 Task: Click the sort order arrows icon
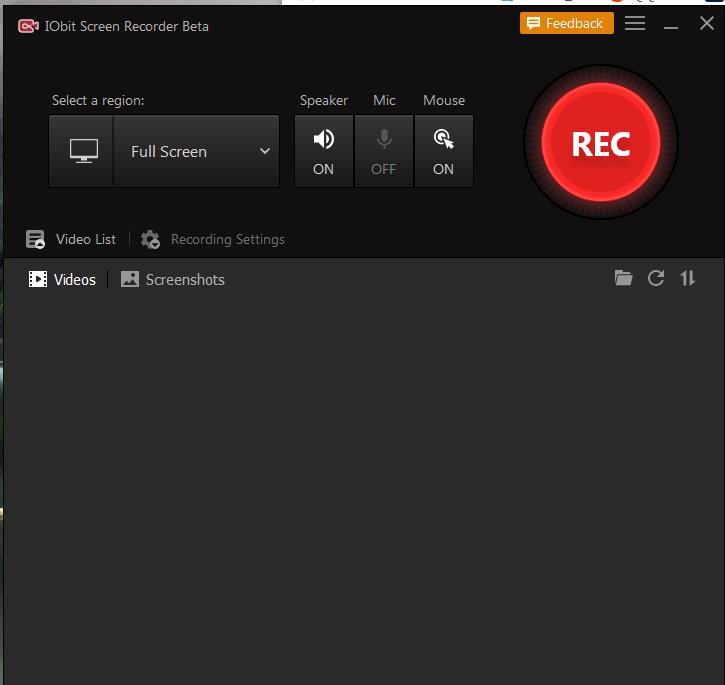pyautogui.click(x=688, y=278)
